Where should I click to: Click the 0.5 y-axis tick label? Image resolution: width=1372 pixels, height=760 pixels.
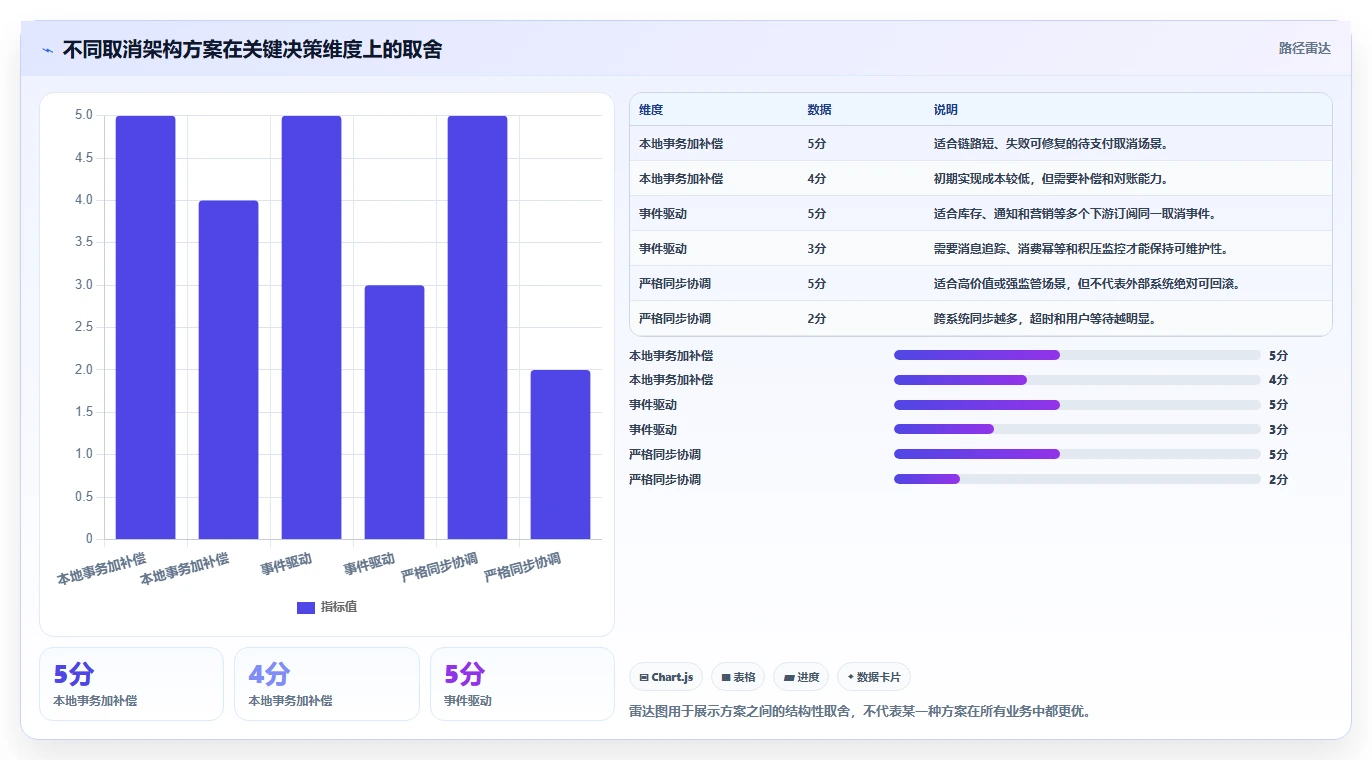[x=84, y=497]
